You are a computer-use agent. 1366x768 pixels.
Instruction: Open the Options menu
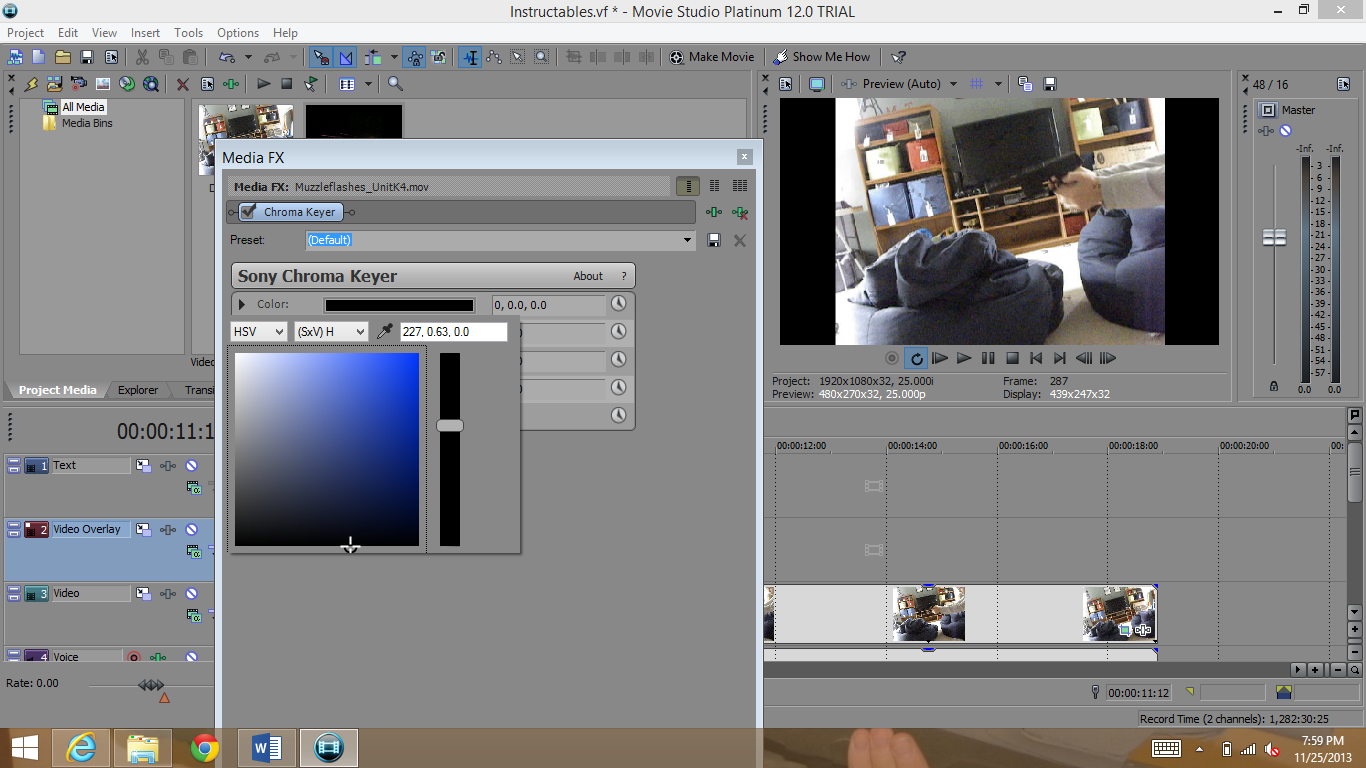pyautogui.click(x=238, y=33)
